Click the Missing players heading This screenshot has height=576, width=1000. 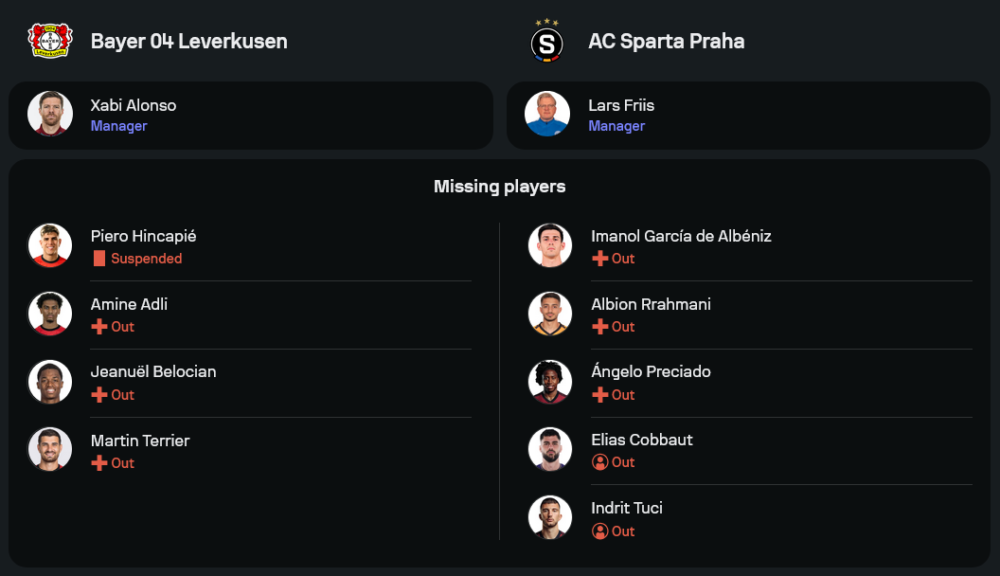tap(499, 186)
